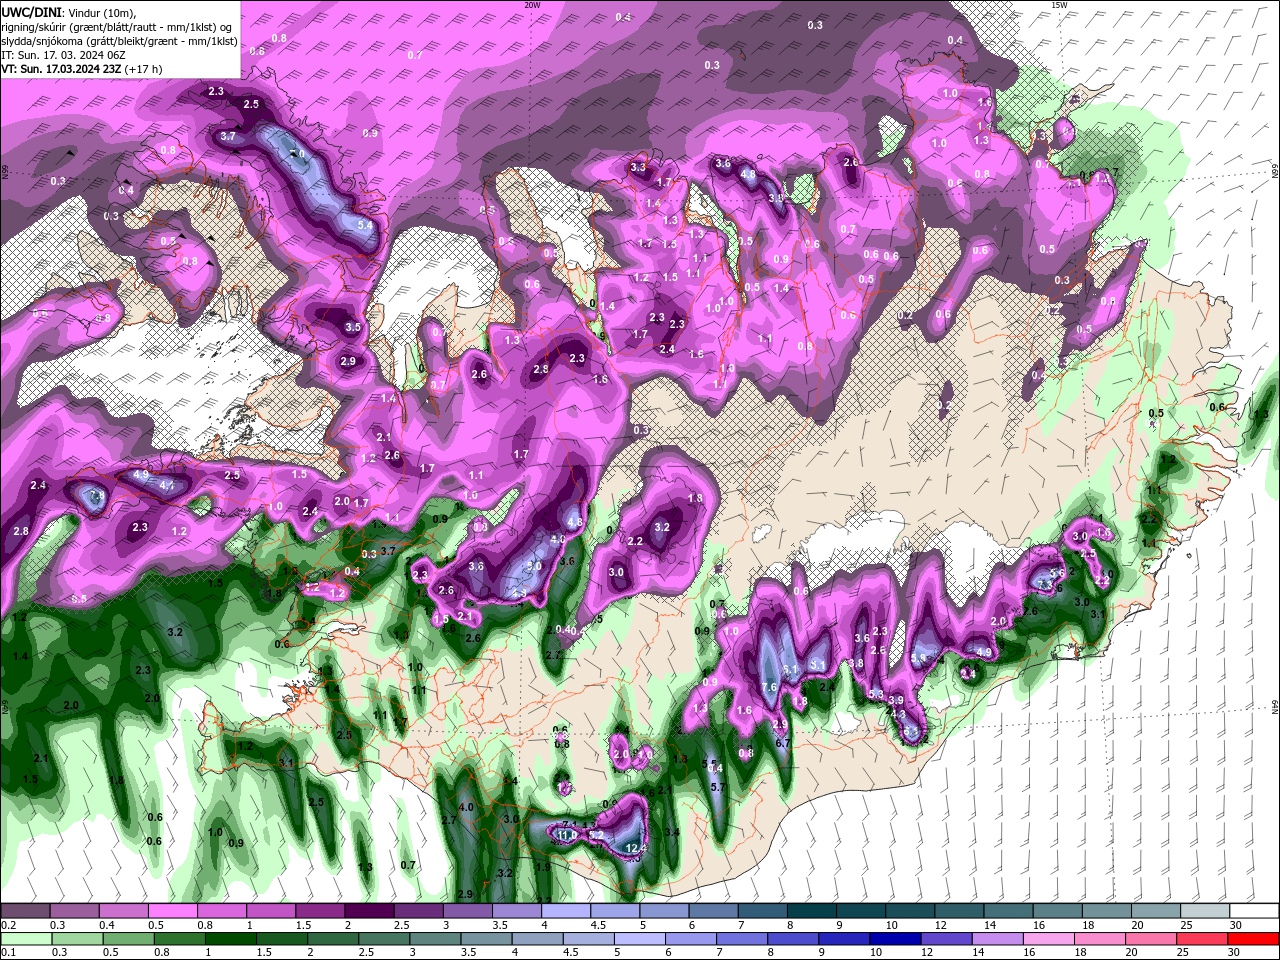Click the white 30 swatch in the snow scale
1280x960 pixels.
(1253, 911)
